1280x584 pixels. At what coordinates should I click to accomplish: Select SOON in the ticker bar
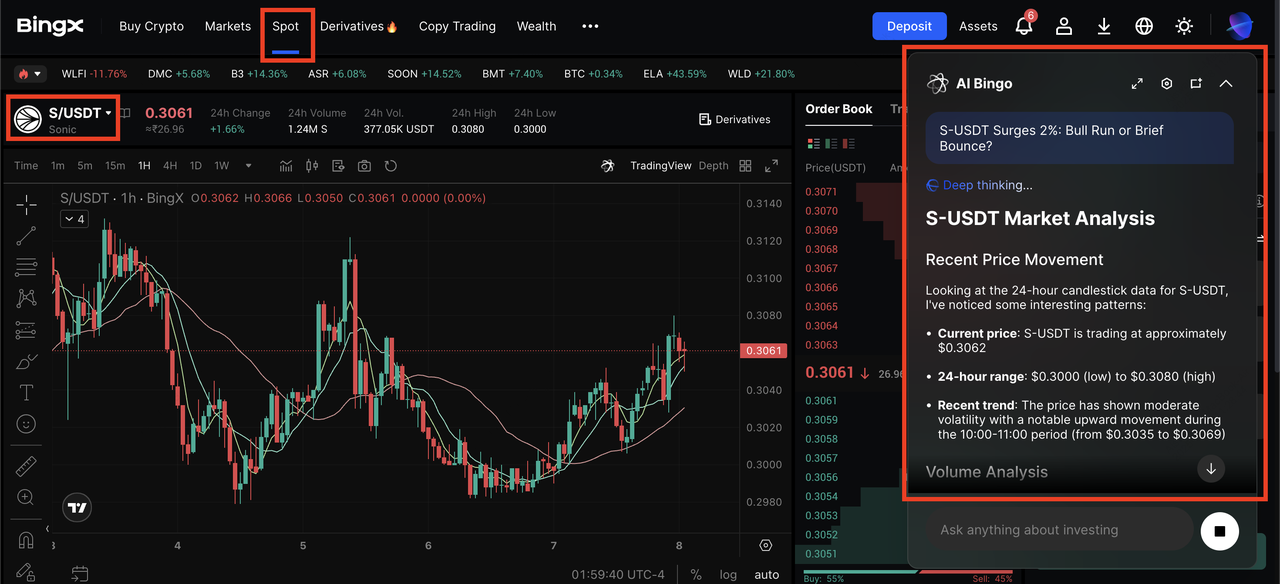click(424, 74)
